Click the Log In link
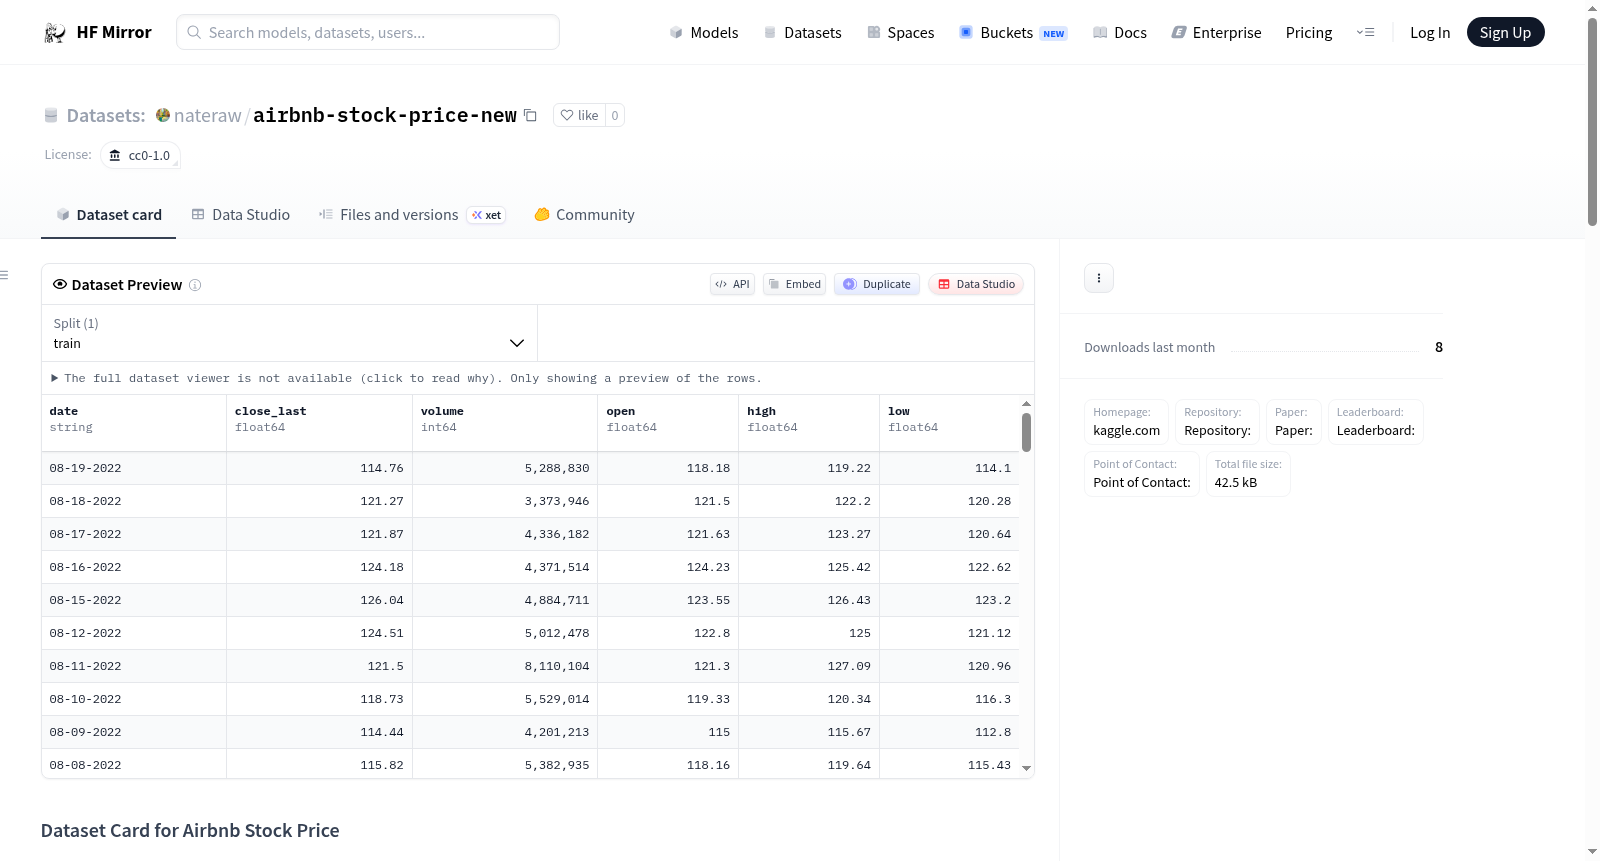Screen dimensions: 1600x861 (1430, 33)
